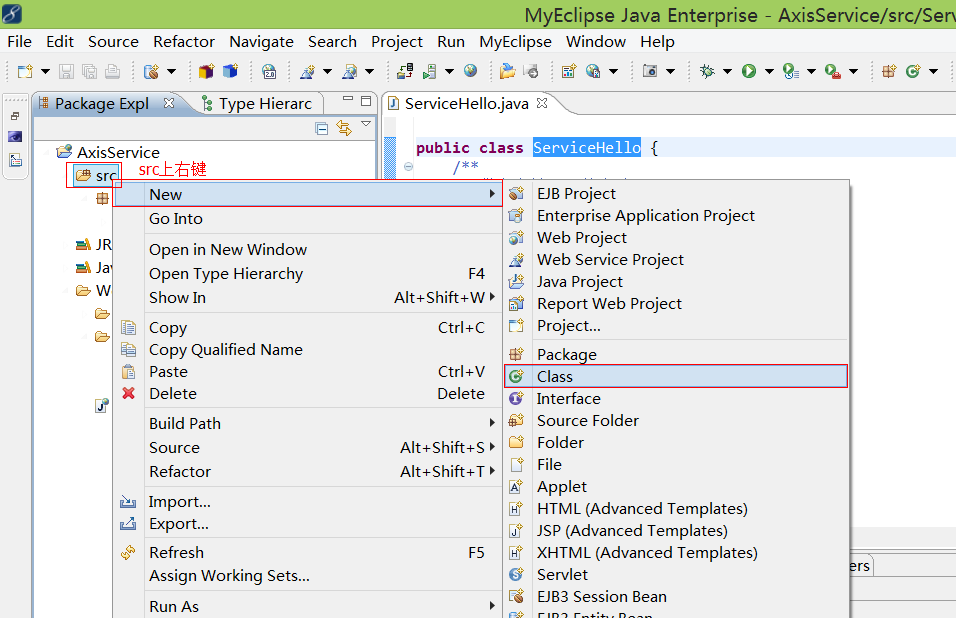Toggle Link with Editor in Package Explorer

tap(344, 129)
